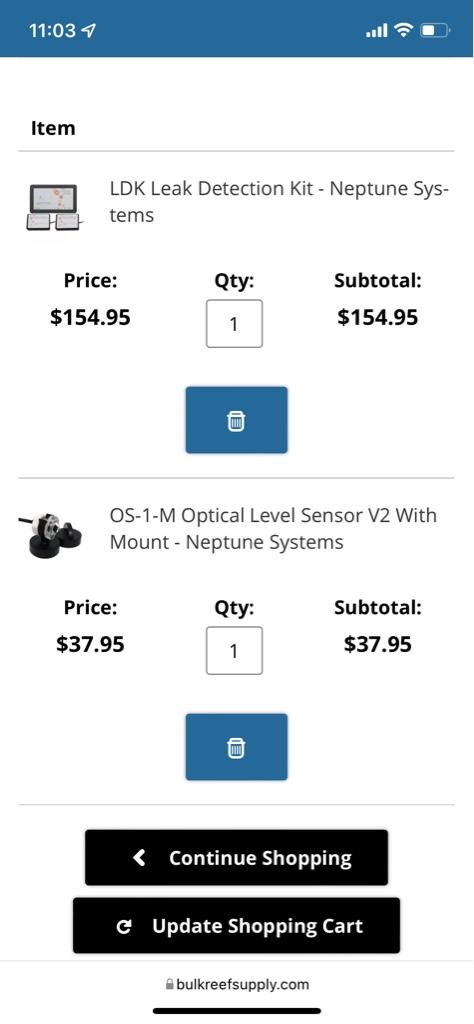This screenshot has width=474, height=1024.
Task: Open OS-1-M Optical Level Sensor V2 product link
Action: [273, 529]
